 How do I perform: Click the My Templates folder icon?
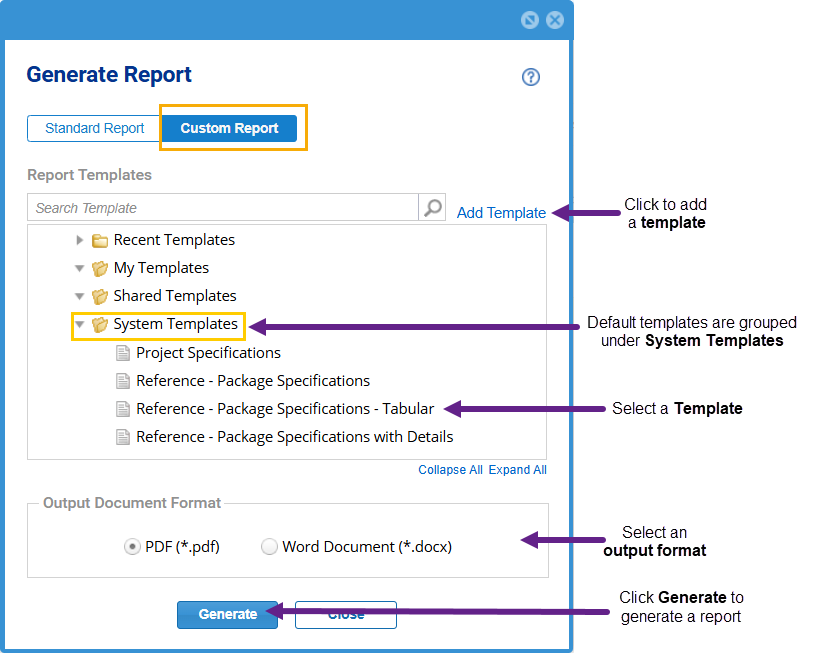(100, 268)
